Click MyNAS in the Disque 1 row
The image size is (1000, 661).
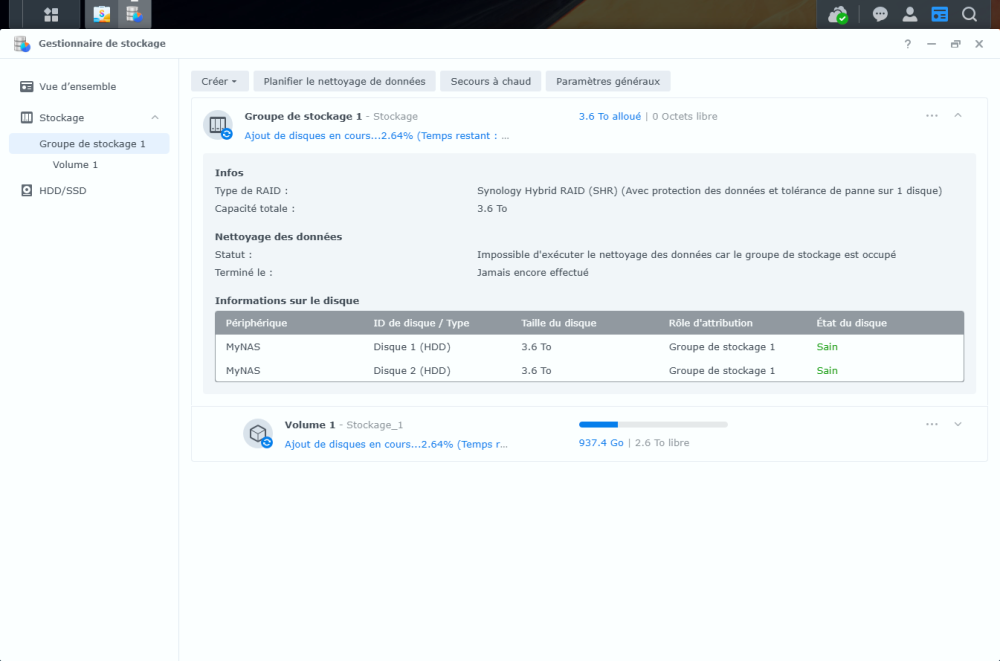[243, 346]
